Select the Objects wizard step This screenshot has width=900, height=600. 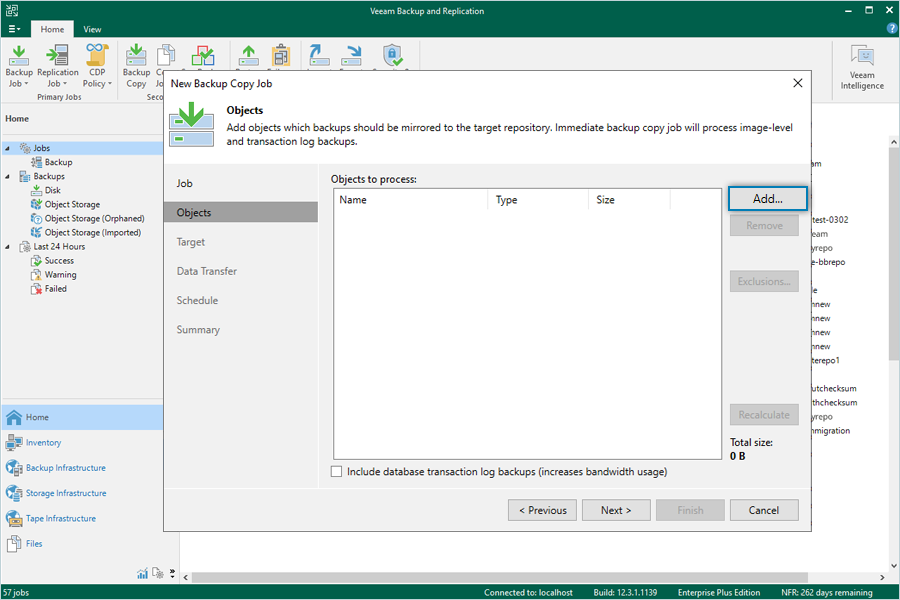point(240,212)
